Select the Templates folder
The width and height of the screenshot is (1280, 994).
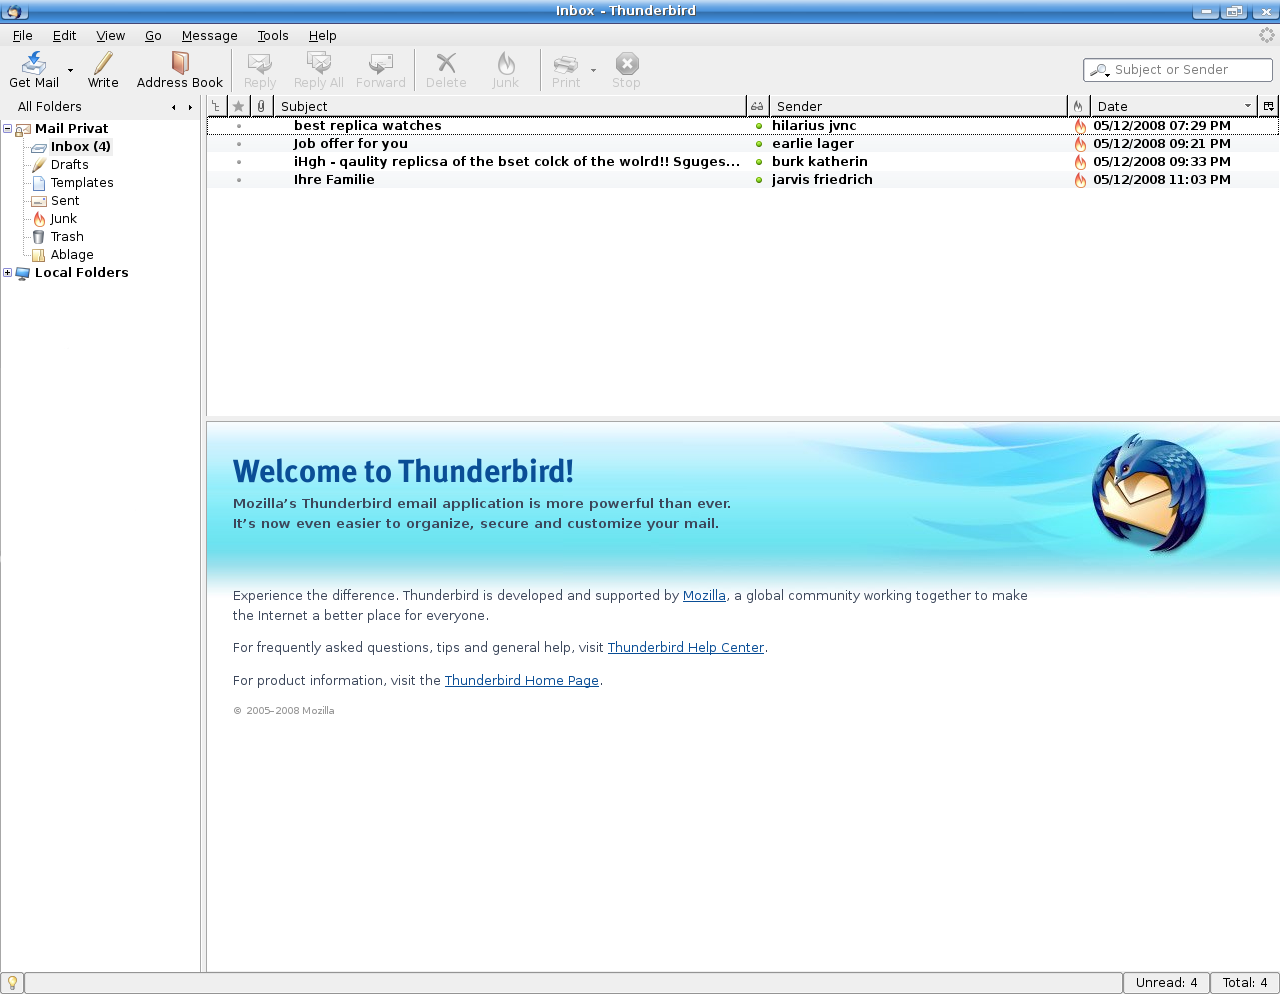(82, 182)
